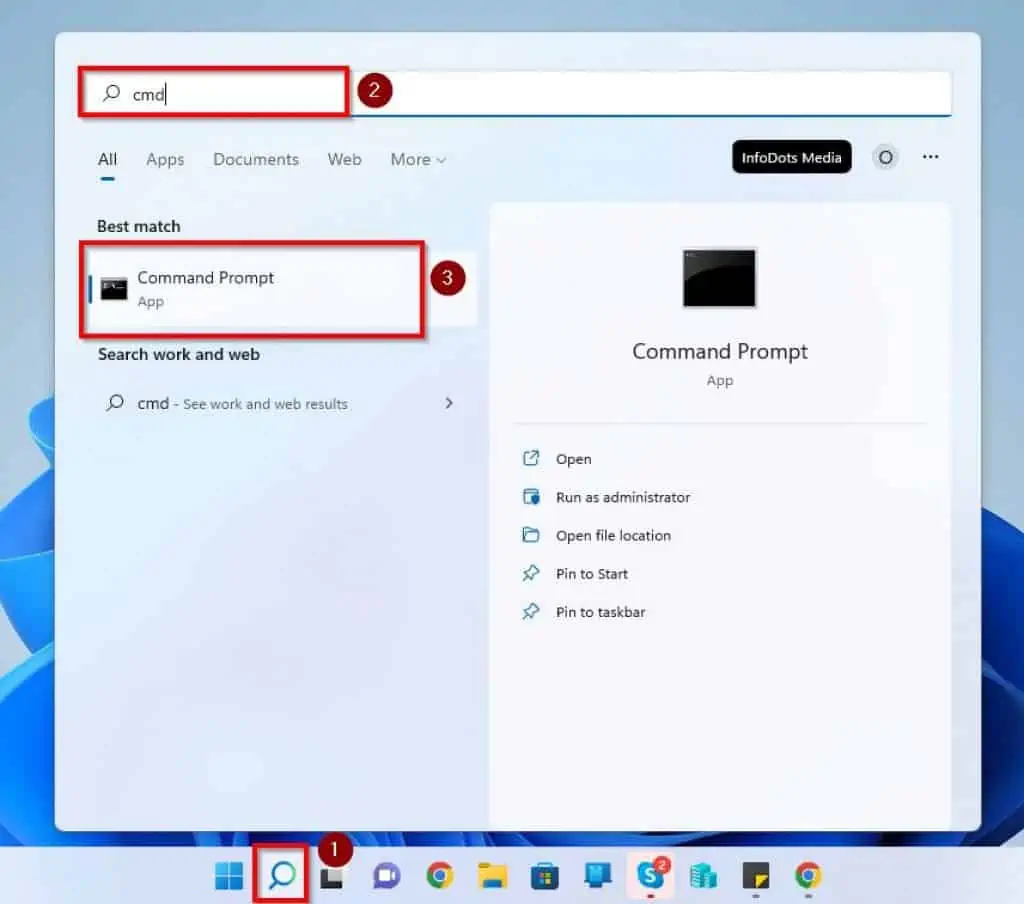Image resolution: width=1024 pixels, height=904 pixels.
Task: Open Teams Chat from the taskbar
Action: pyautogui.click(x=386, y=876)
